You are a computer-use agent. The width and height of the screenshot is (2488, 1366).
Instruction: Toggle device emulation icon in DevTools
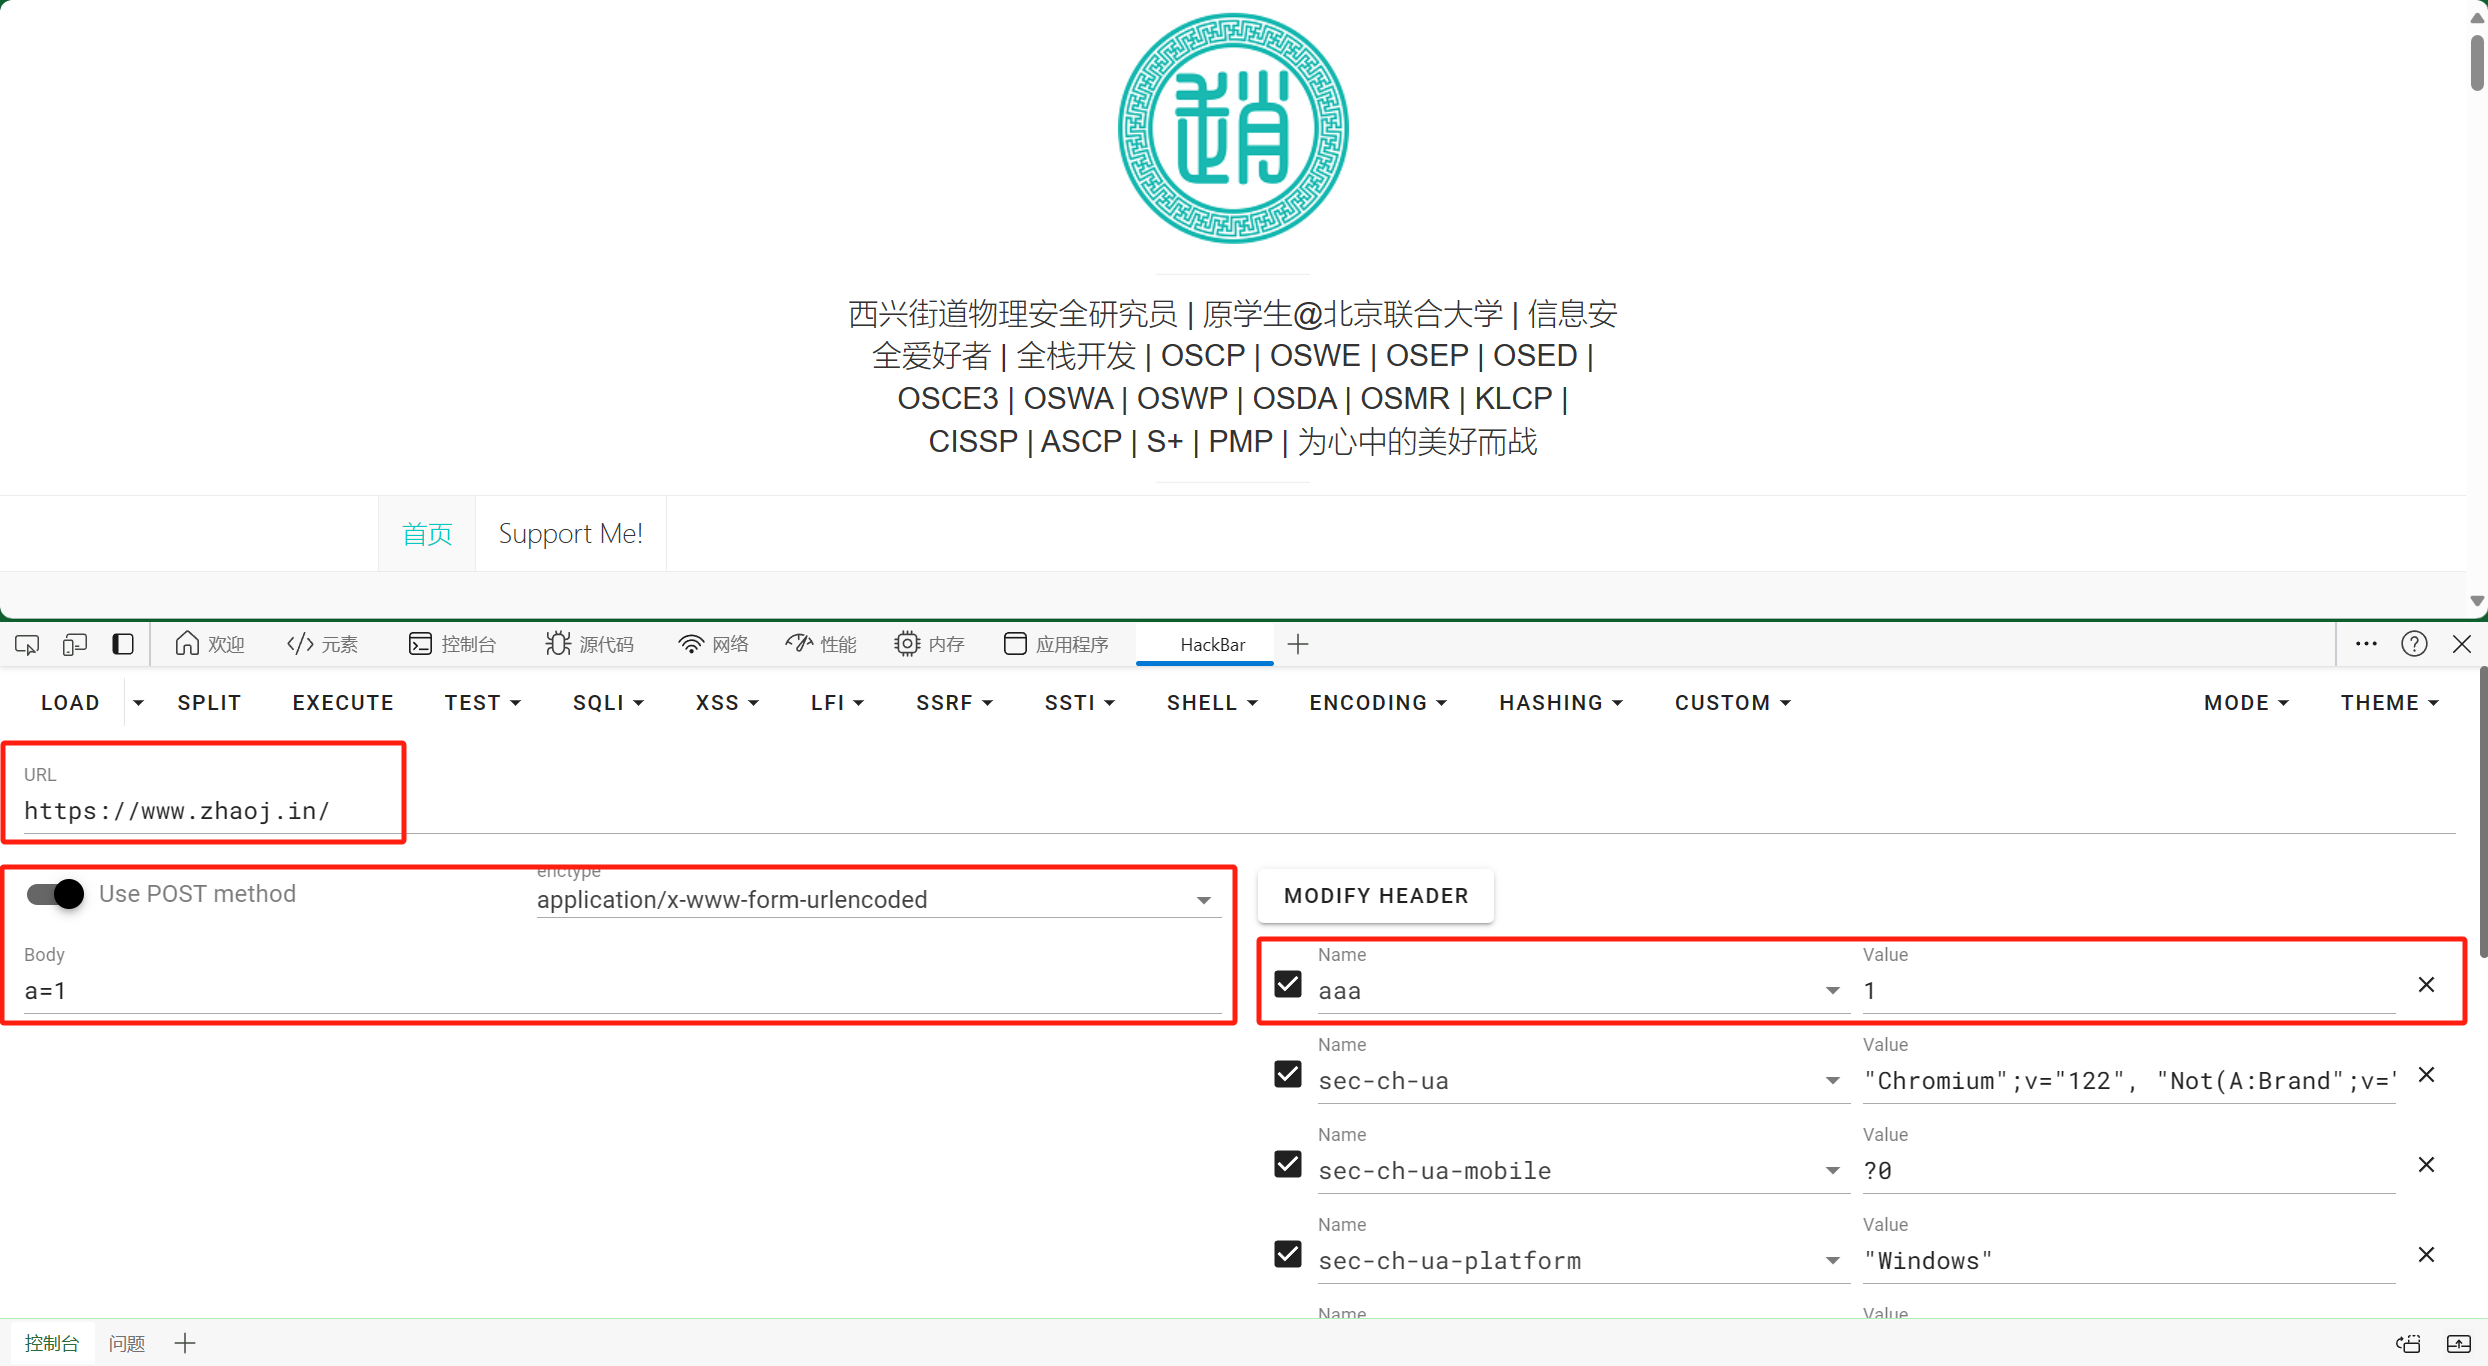click(x=75, y=644)
